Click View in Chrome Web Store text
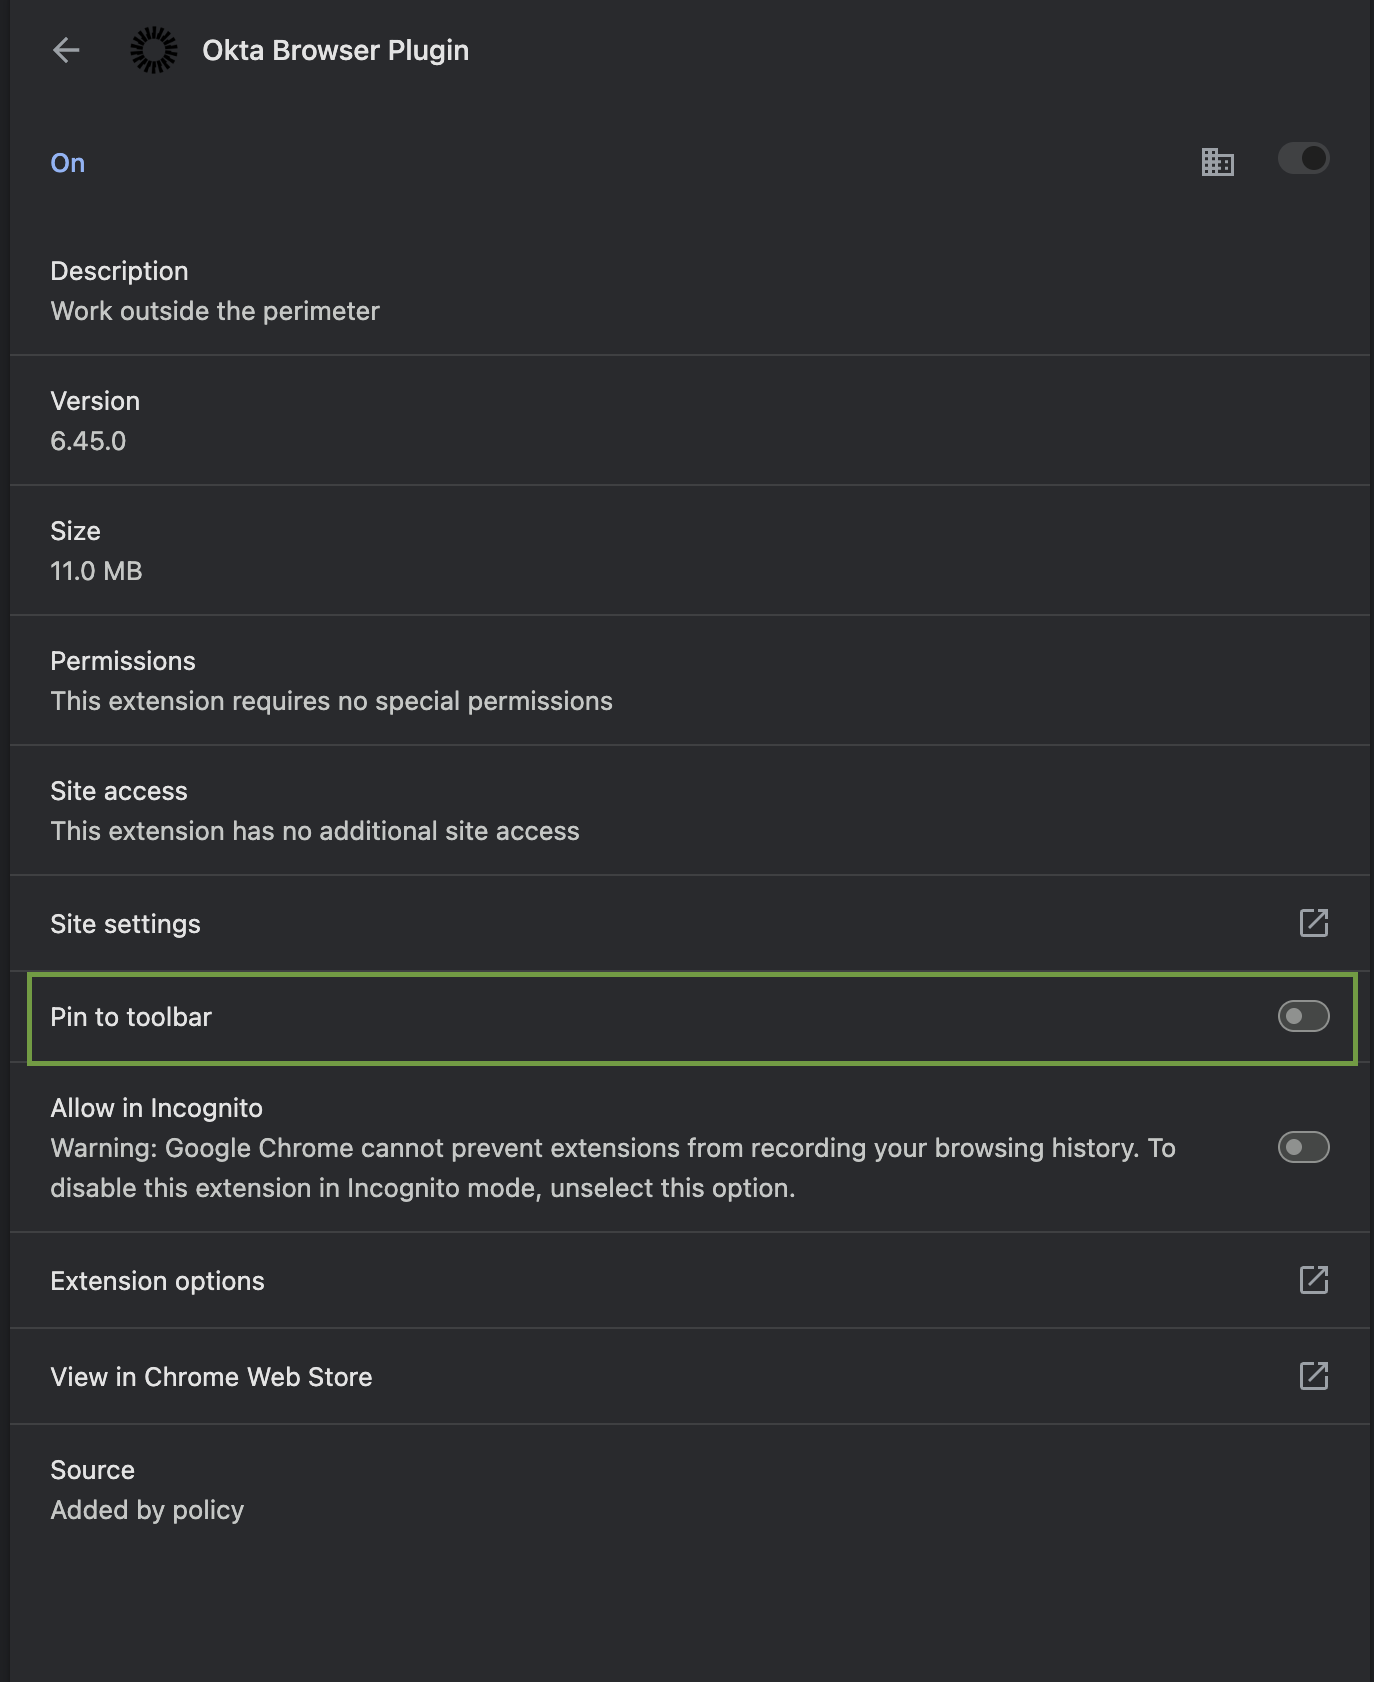Image resolution: width=1374 pixels, height=1682 pixels. click(x=211, y=1377)
